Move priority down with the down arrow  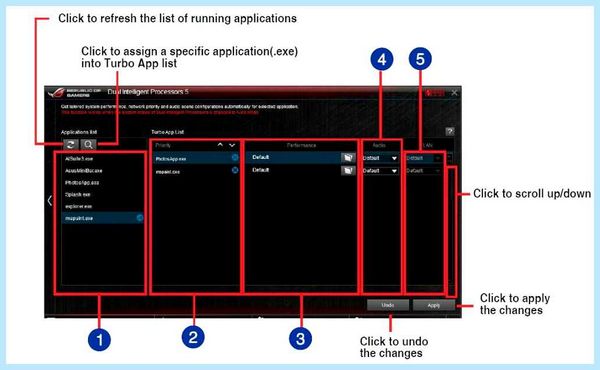coord(232,145)
